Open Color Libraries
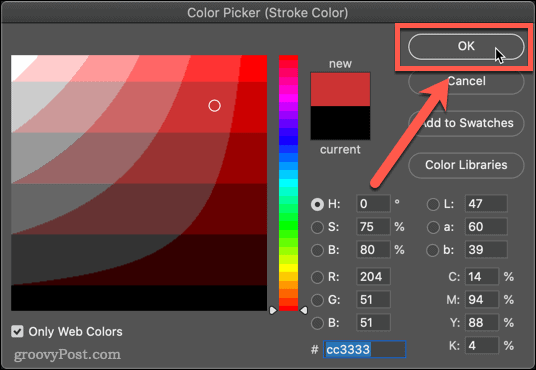The image size is (536, 370). point(466,165)
